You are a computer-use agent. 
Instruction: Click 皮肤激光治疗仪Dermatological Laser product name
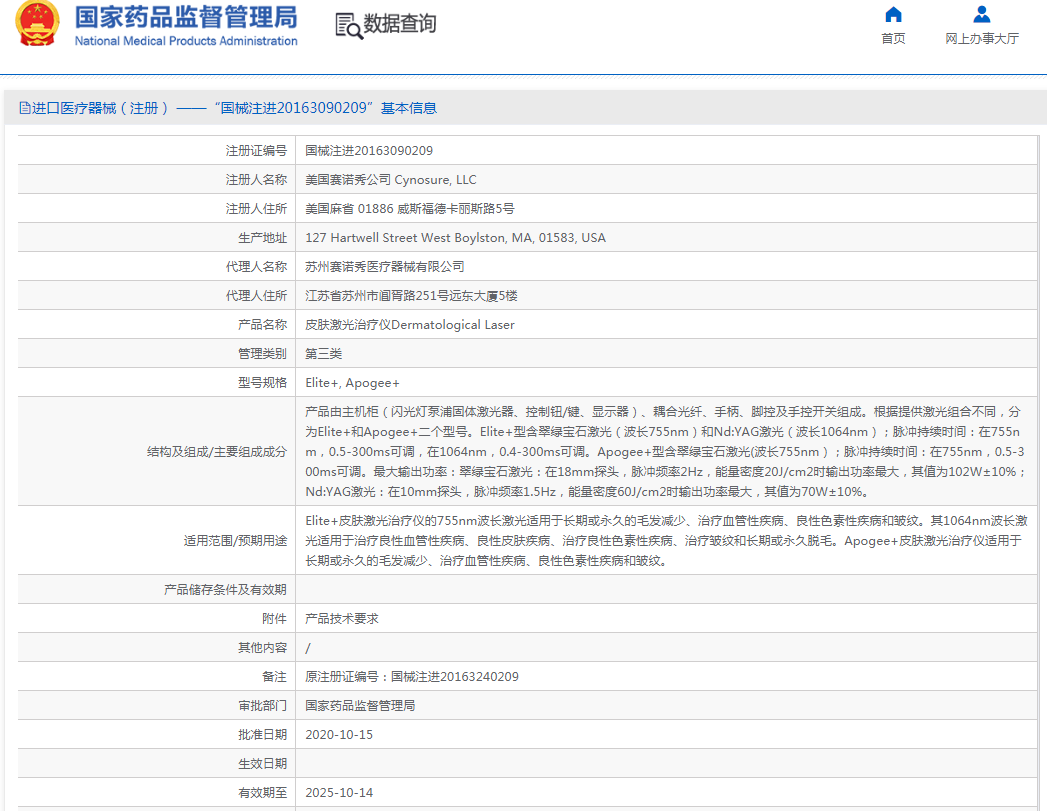(x=410, y=325)
